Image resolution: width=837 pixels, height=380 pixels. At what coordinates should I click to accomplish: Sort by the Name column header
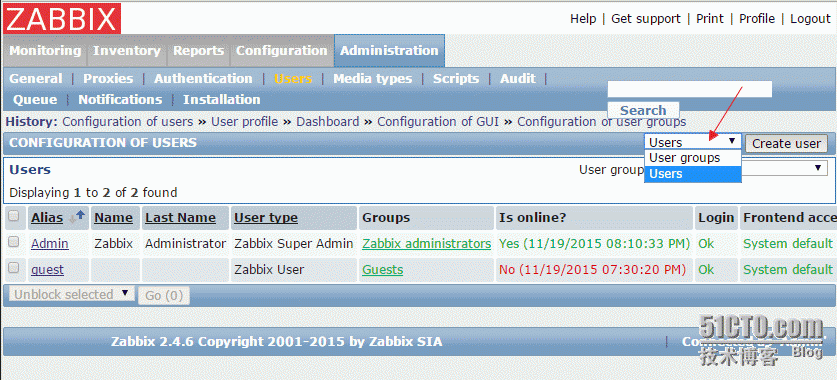[114, 218]
